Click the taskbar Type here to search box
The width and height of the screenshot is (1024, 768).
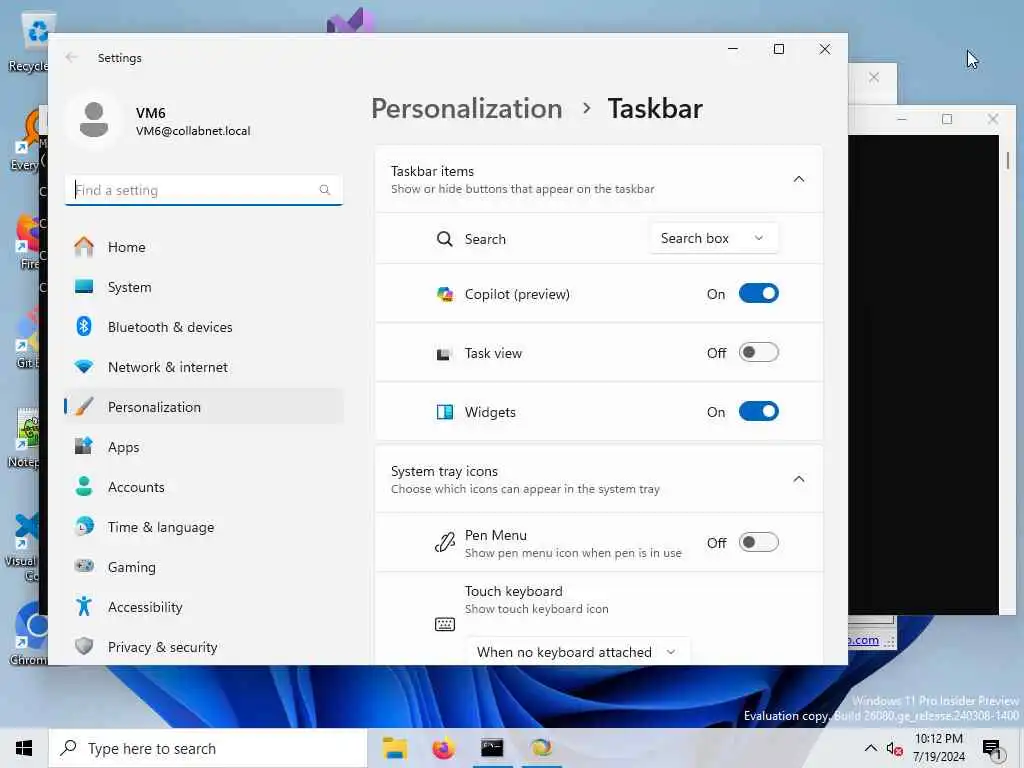click(x=208, y=748)
